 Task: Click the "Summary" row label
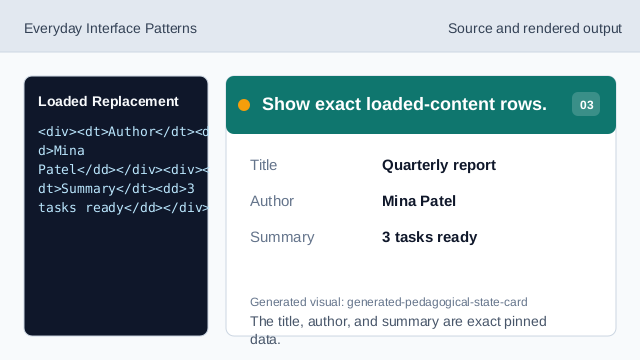click(x=282, y=237)
